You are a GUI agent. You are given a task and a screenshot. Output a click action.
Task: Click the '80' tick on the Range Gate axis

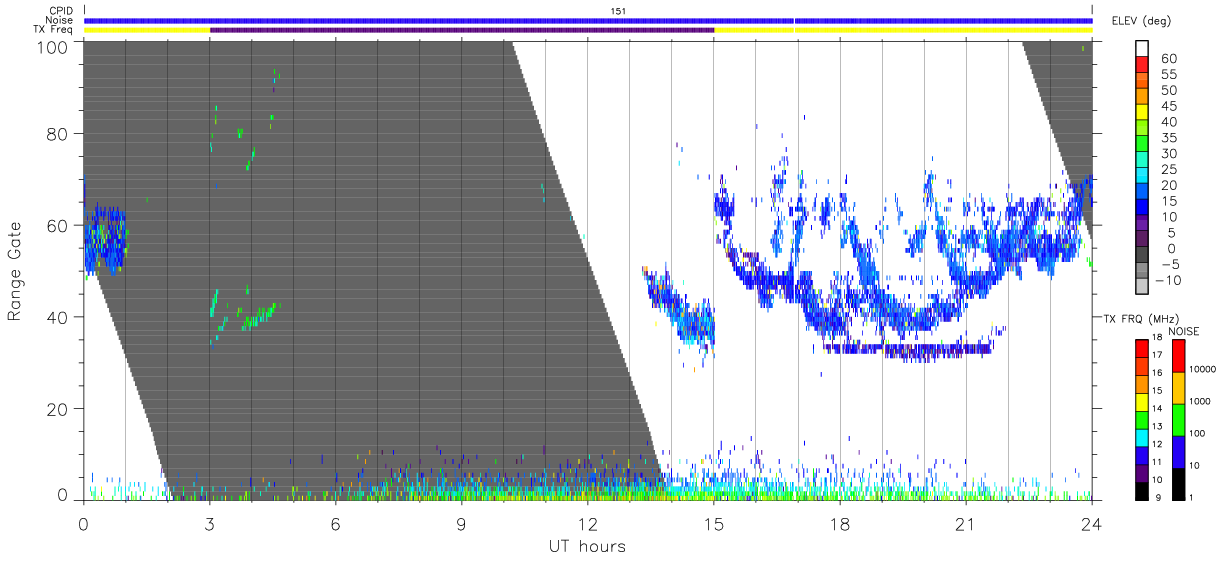(56, 134)
